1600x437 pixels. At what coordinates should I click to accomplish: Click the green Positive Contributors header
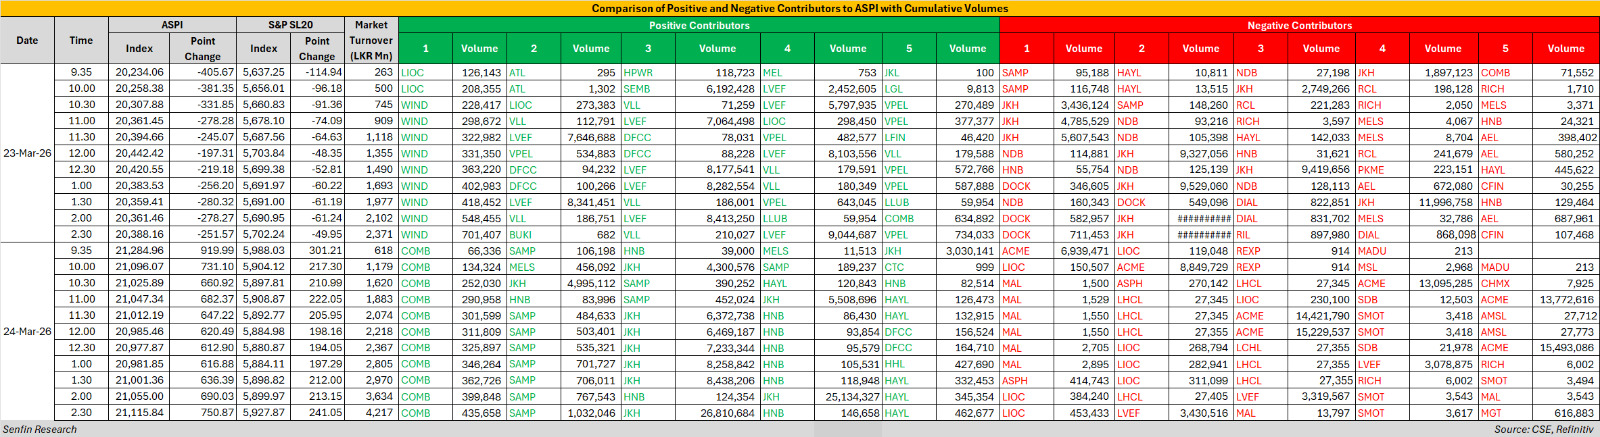click(698, 25)
